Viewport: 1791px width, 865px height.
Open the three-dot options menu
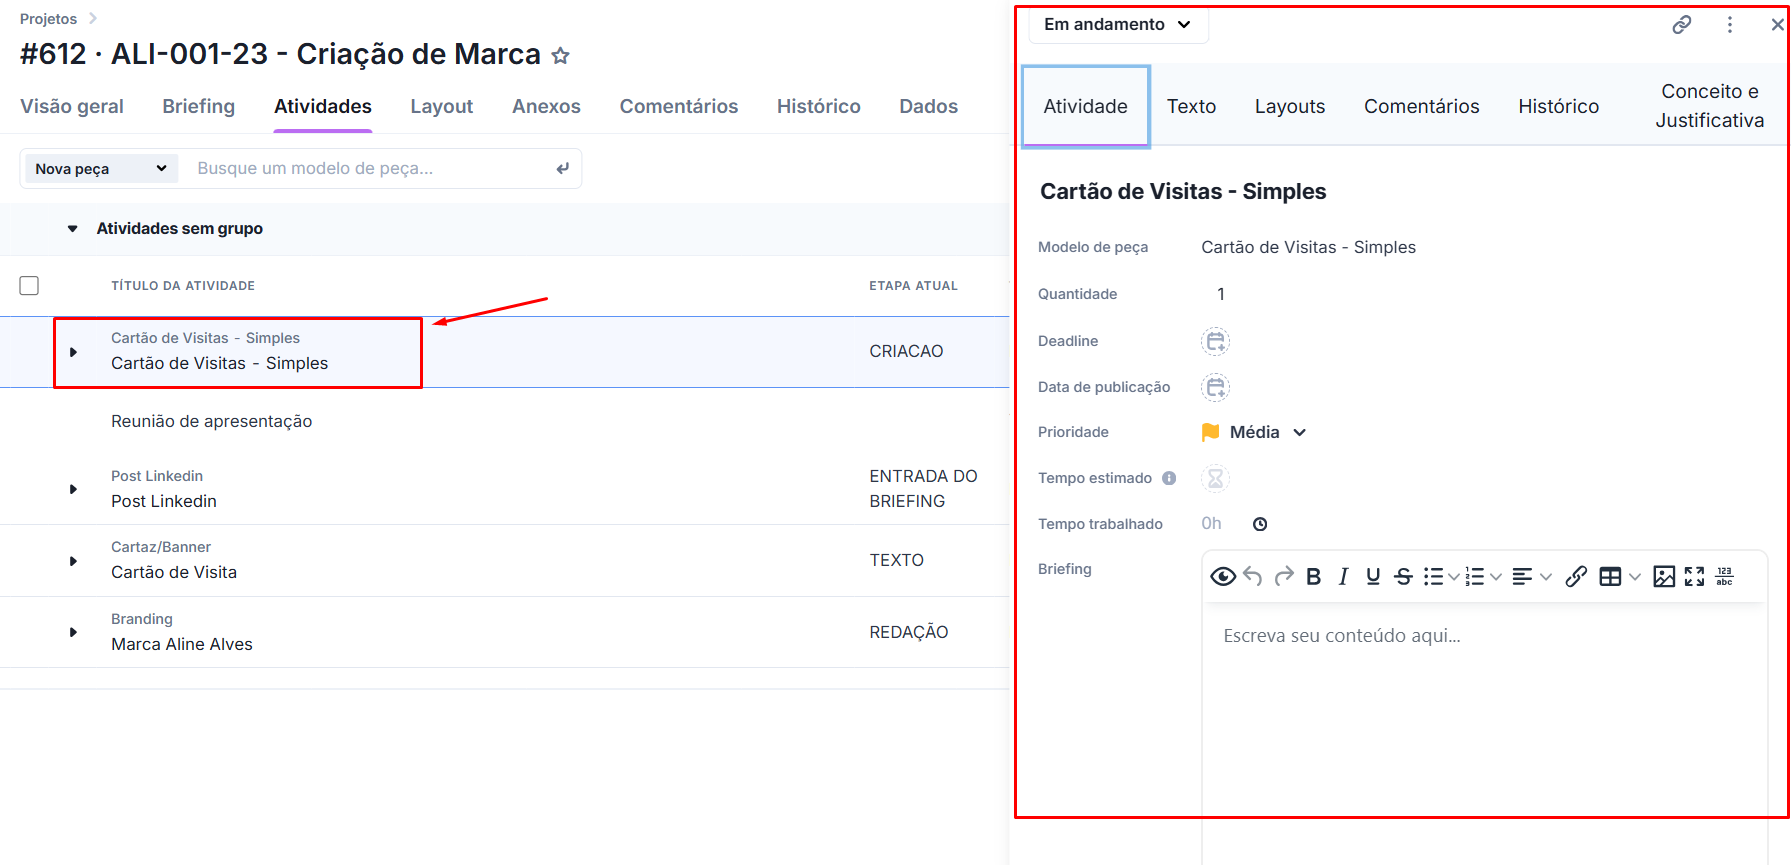1730,25
